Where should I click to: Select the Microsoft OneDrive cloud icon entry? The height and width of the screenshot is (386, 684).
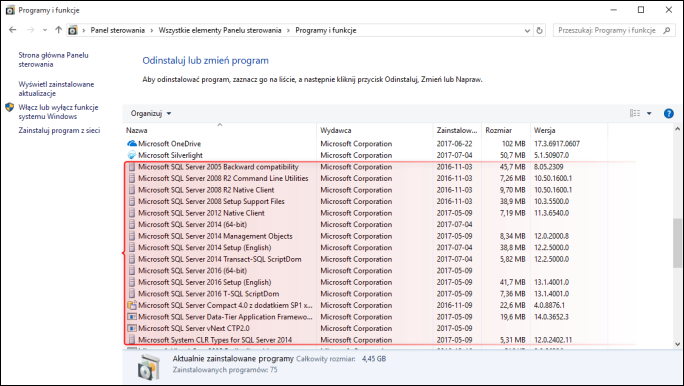pyautogui.click(x=132, y=143)
